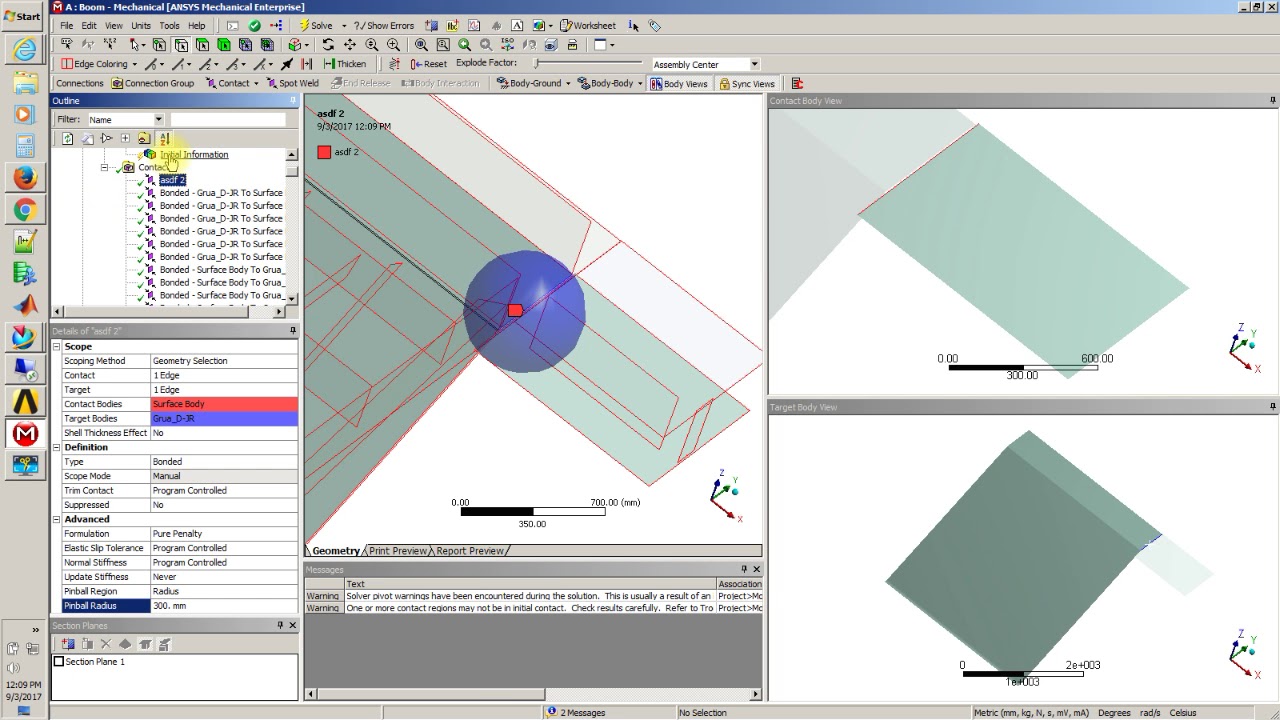Click the Spot Weld button
The image size is (1280, 720).
click(x=292, y=84)
